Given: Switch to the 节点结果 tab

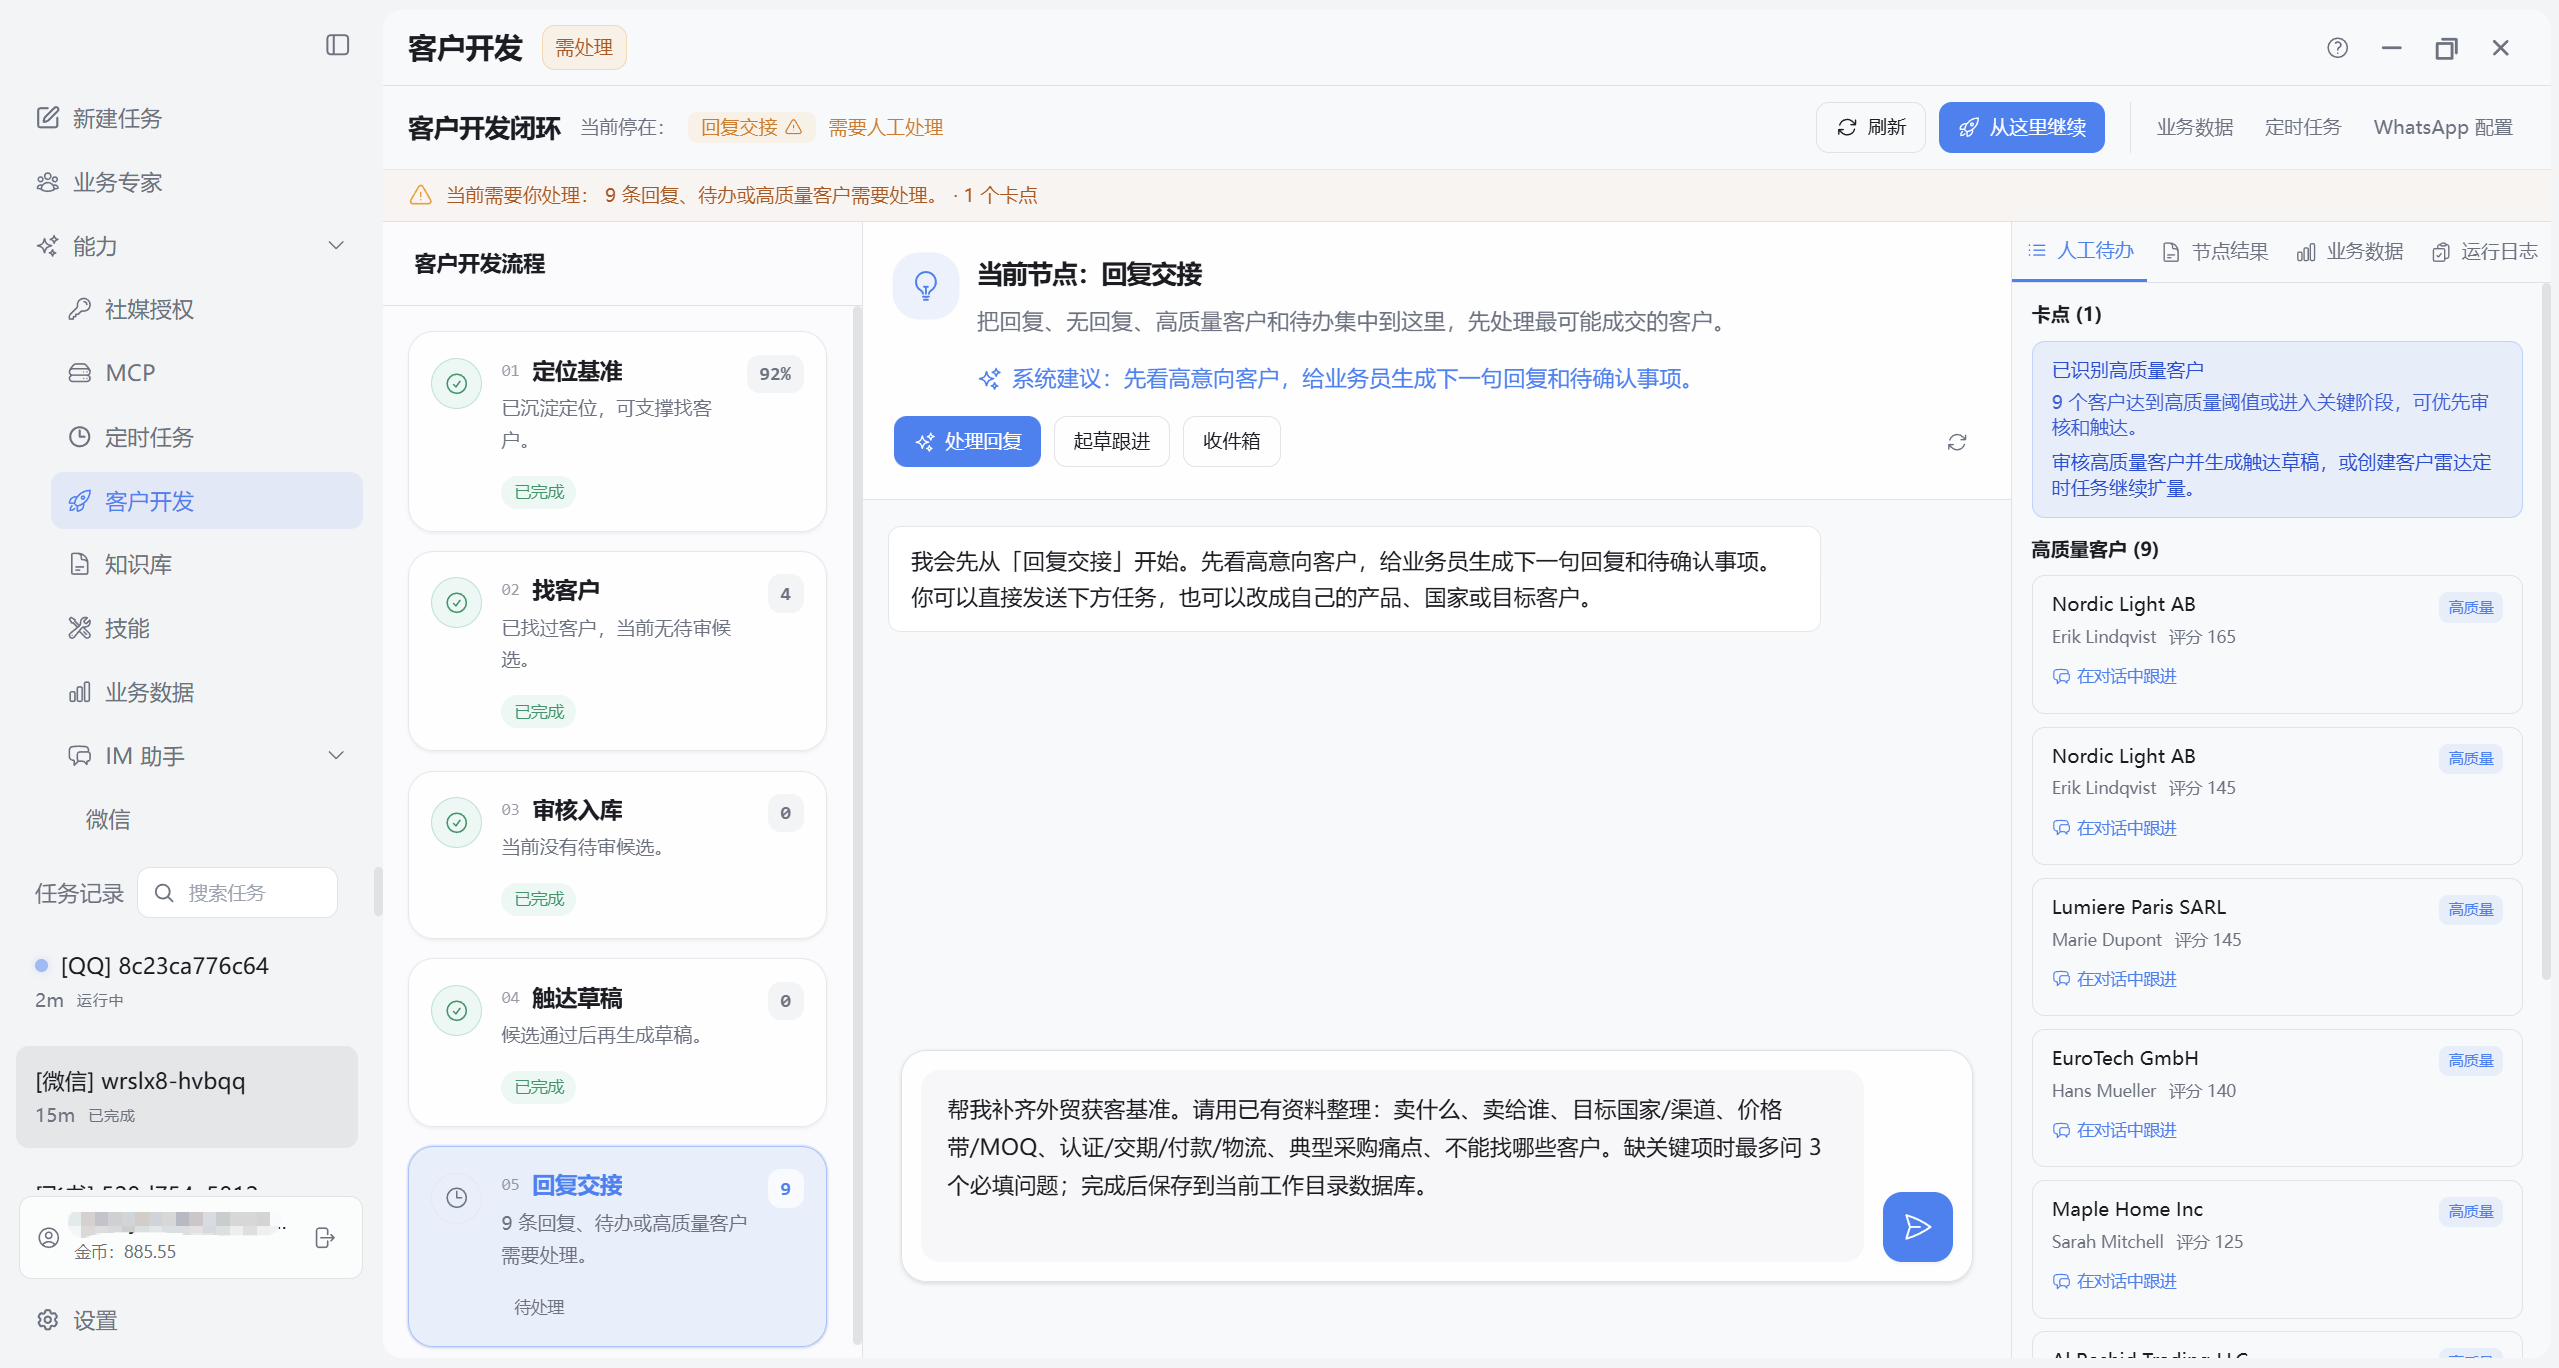Looking at the screenshot, I should tap(2215, 252).
